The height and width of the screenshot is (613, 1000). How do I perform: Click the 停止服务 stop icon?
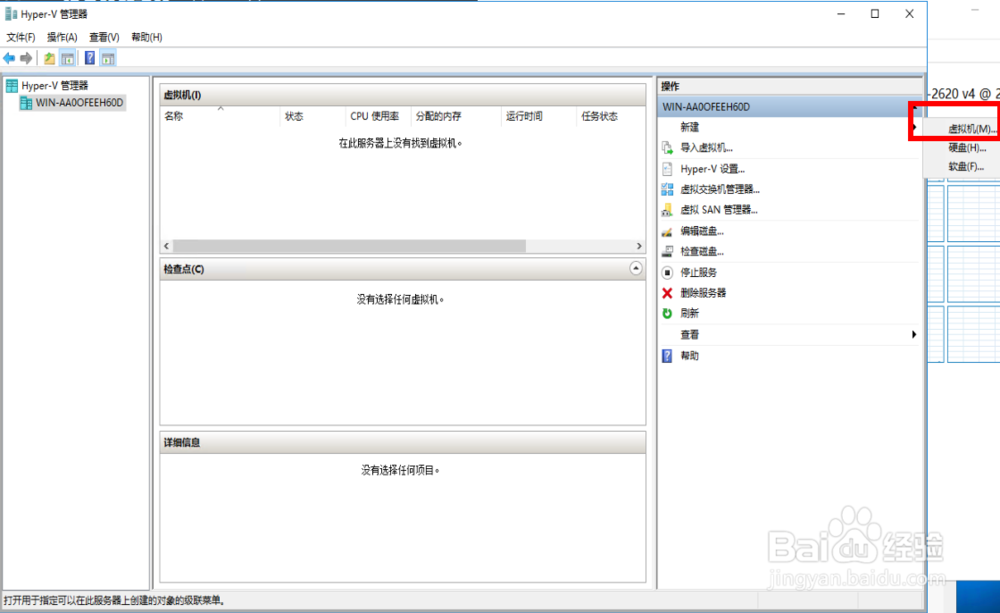(x=667, y=272)
